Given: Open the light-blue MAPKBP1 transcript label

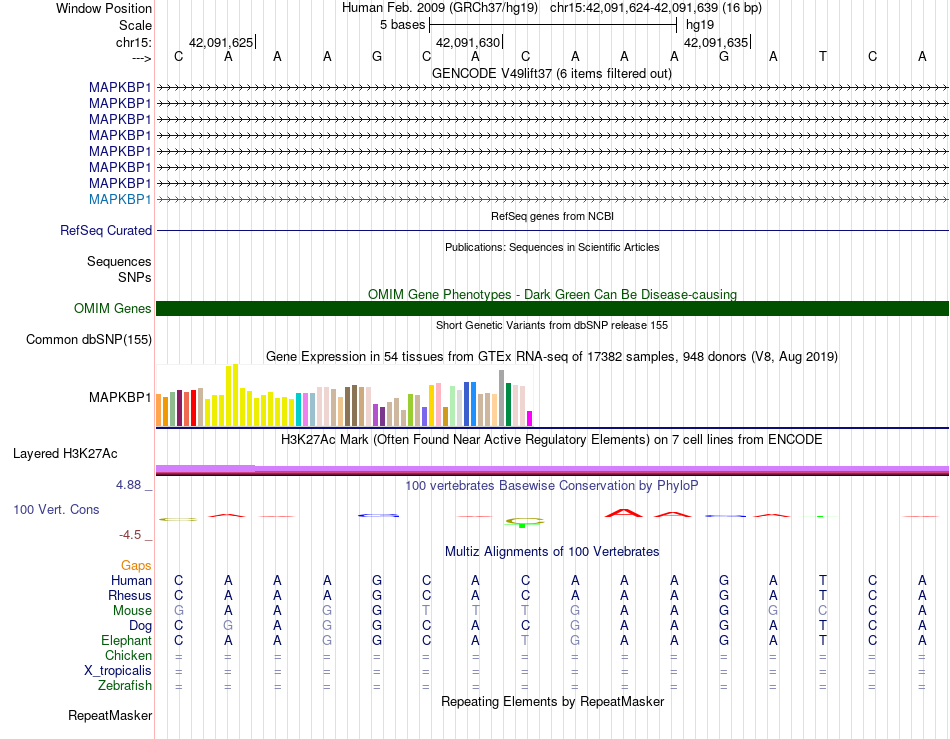Looking at the screenshot, I should pos(120,199).
